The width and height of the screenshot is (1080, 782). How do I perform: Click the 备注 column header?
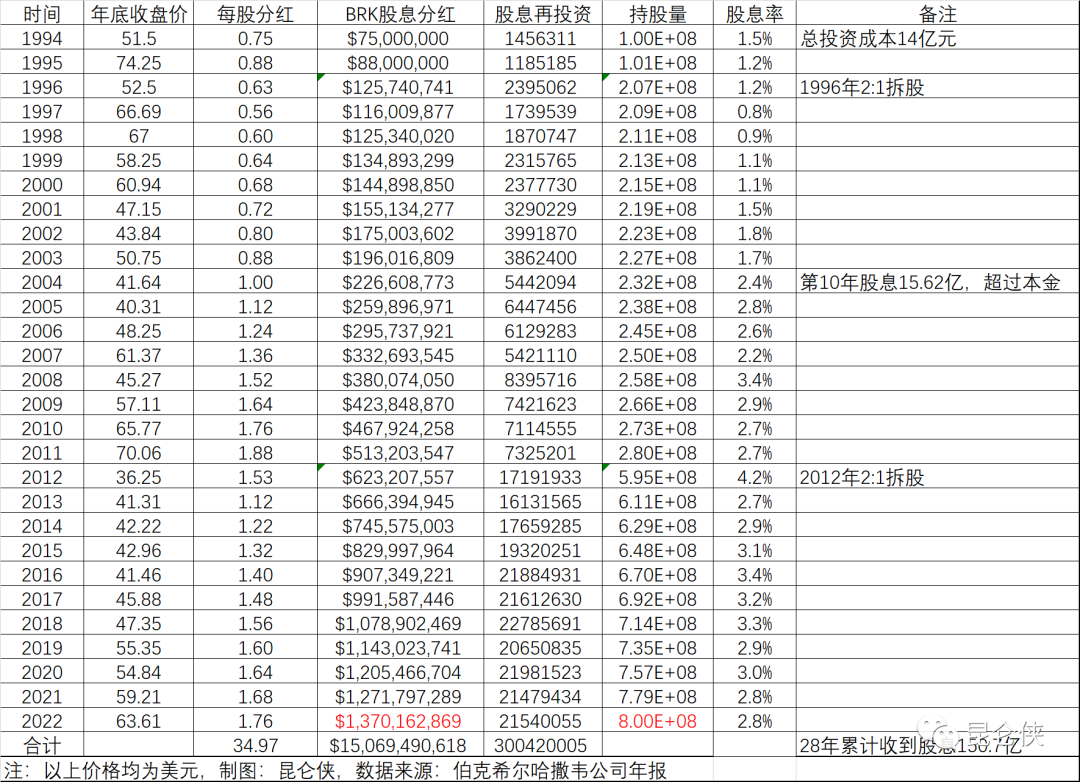(x=937, y=14)
